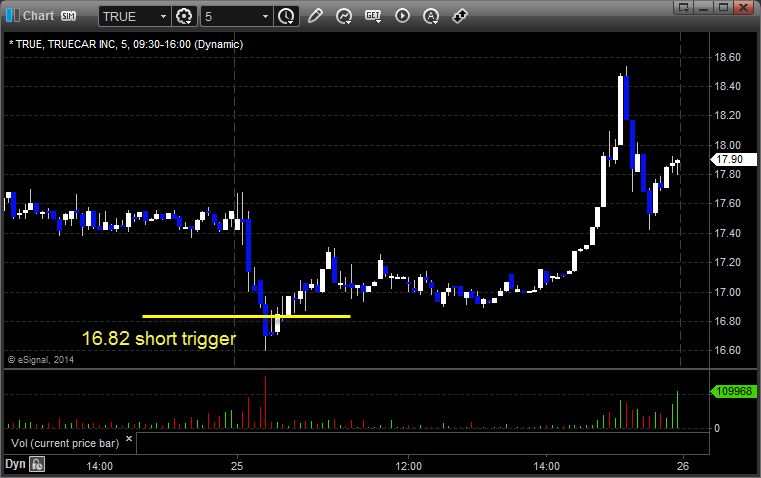Click the 18.60 price axis label
The width and height of the screenshot is (761, 478).
[728, 57]
